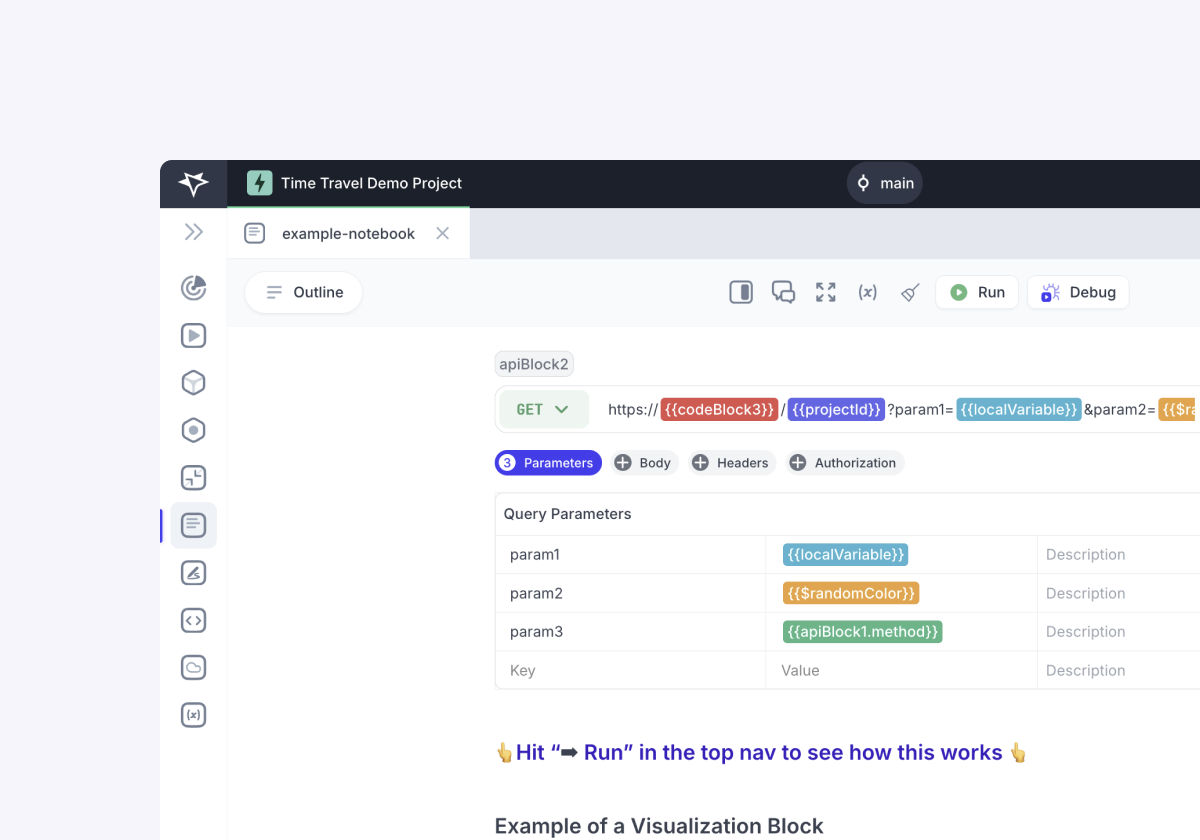
Task: Click the hexagon icon in sidebar
Action: tap(193, 431)
